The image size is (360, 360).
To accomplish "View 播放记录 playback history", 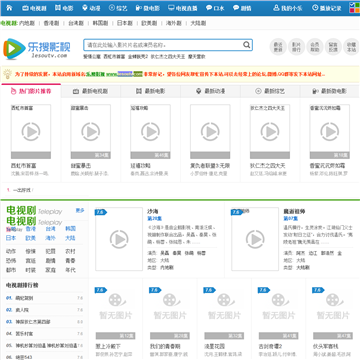I will coord(327,8).
